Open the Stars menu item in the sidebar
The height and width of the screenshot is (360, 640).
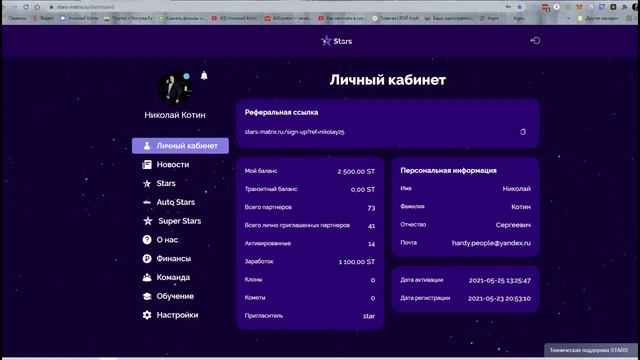(x=166, y=183)
